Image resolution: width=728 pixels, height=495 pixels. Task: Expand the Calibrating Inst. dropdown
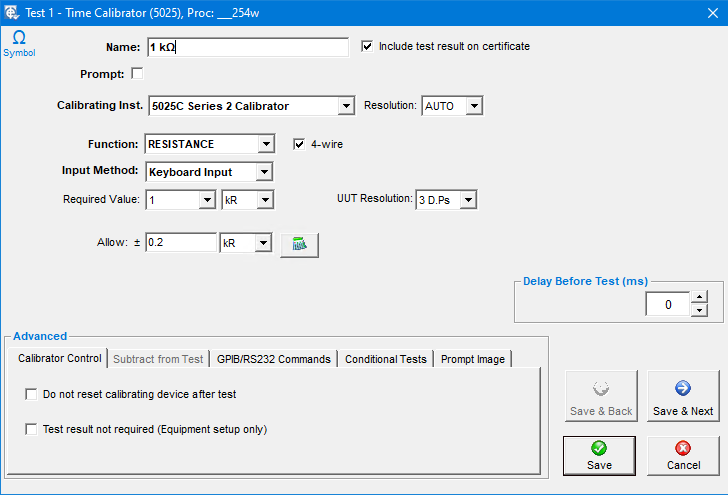pyautogui.click(x=346, y=106)
